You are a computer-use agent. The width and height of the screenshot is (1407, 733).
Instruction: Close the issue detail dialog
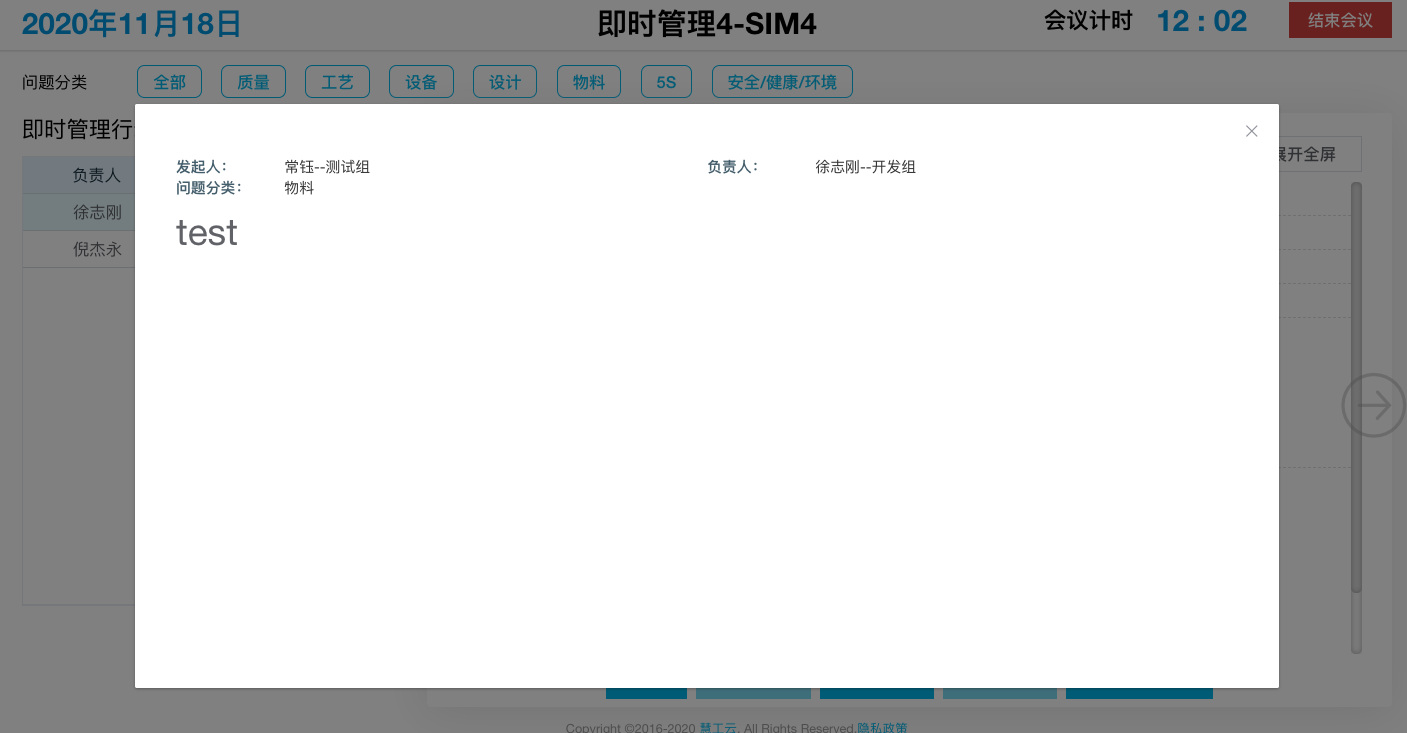[x=1251, y=131]
